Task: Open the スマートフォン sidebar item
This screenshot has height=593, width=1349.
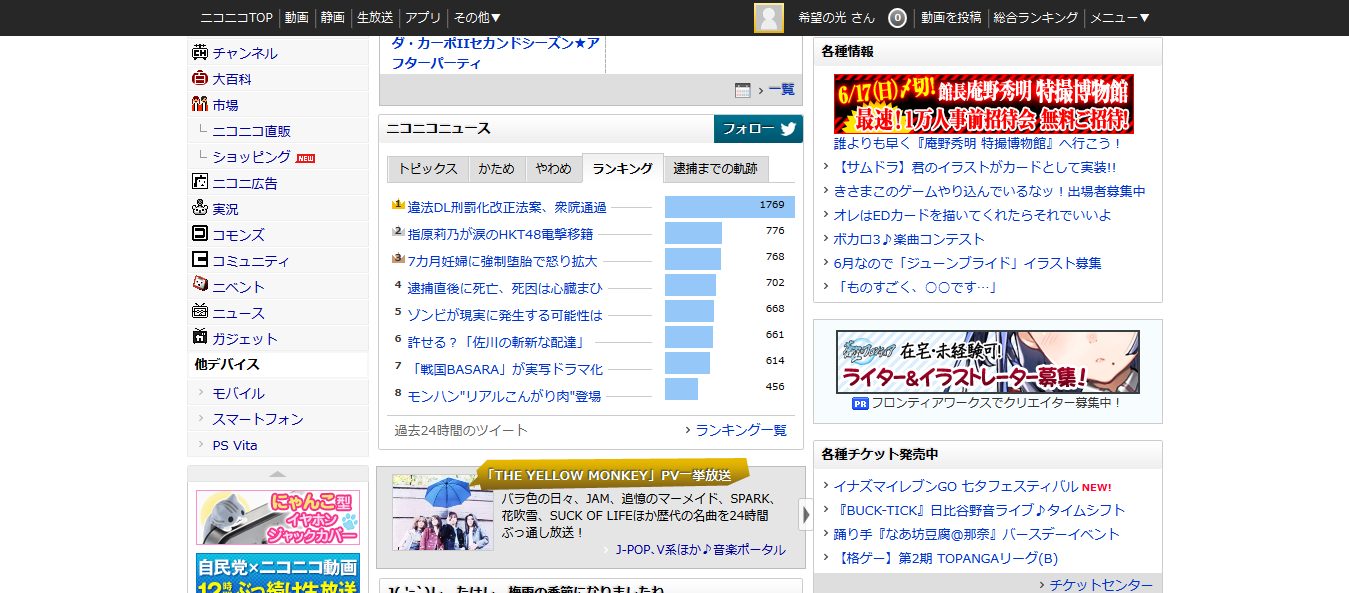Action: (258, 419)
